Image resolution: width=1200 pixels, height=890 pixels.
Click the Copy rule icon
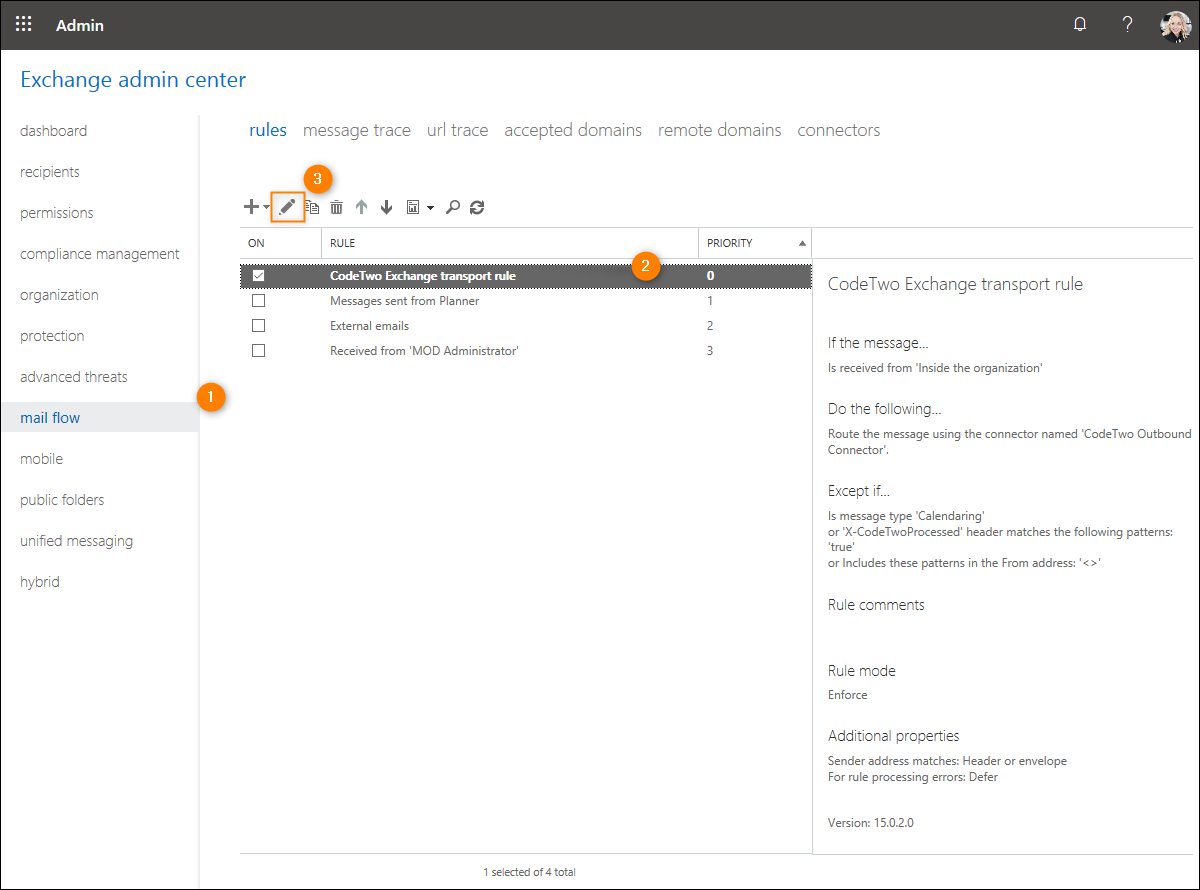(x=313, y=207)
